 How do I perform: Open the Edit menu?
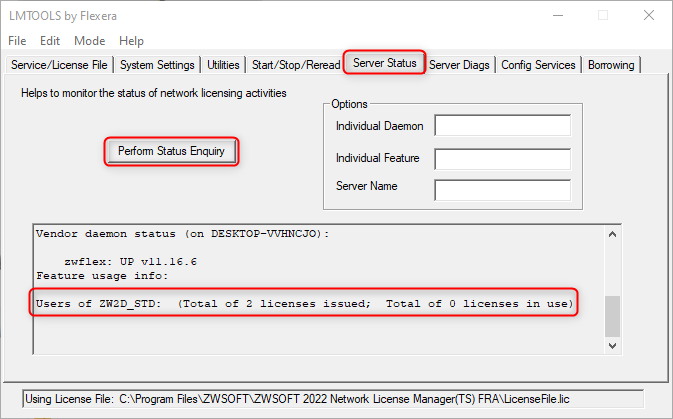pyautogui.click(x=50, y=41)
